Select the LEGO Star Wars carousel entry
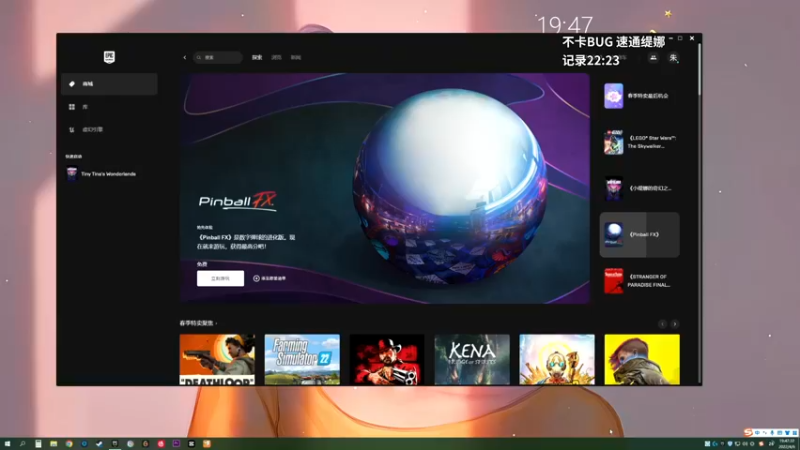 point(639,142)
